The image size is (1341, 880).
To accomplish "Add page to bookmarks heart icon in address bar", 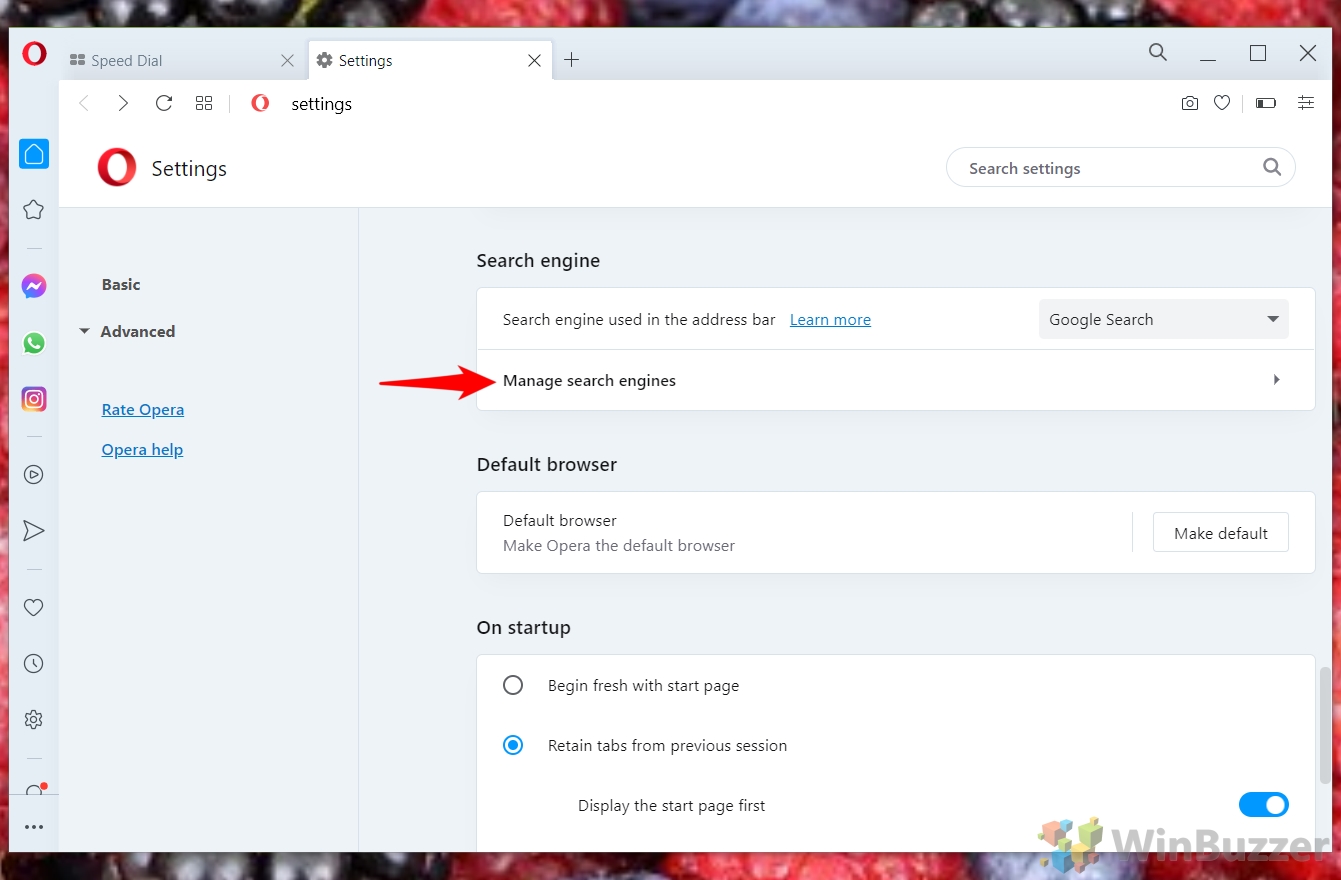I will click(1222, 103).
